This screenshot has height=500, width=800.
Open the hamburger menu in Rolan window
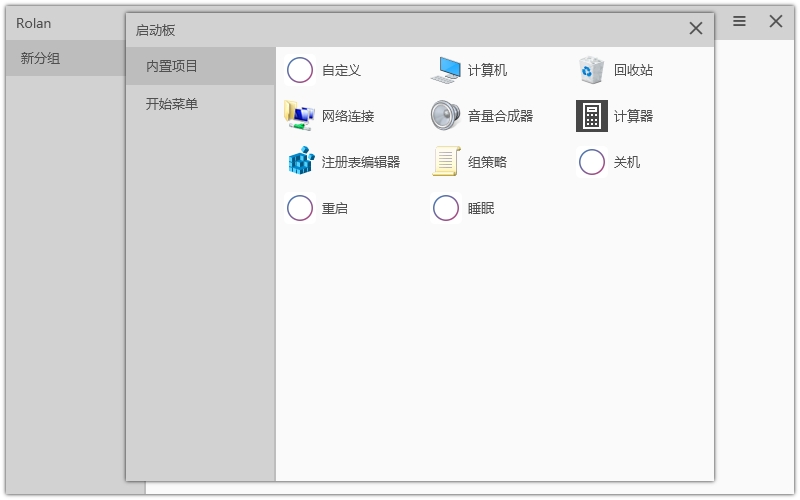point(740,21)
